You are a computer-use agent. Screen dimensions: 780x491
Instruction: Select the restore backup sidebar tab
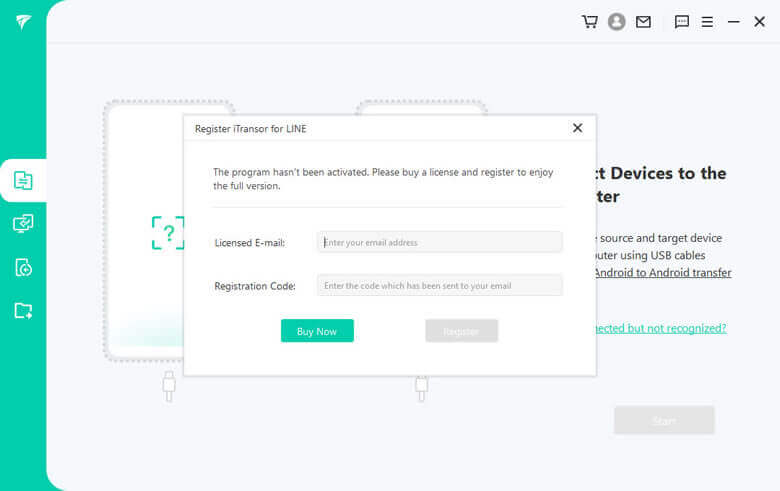click(x=23, y=267)
